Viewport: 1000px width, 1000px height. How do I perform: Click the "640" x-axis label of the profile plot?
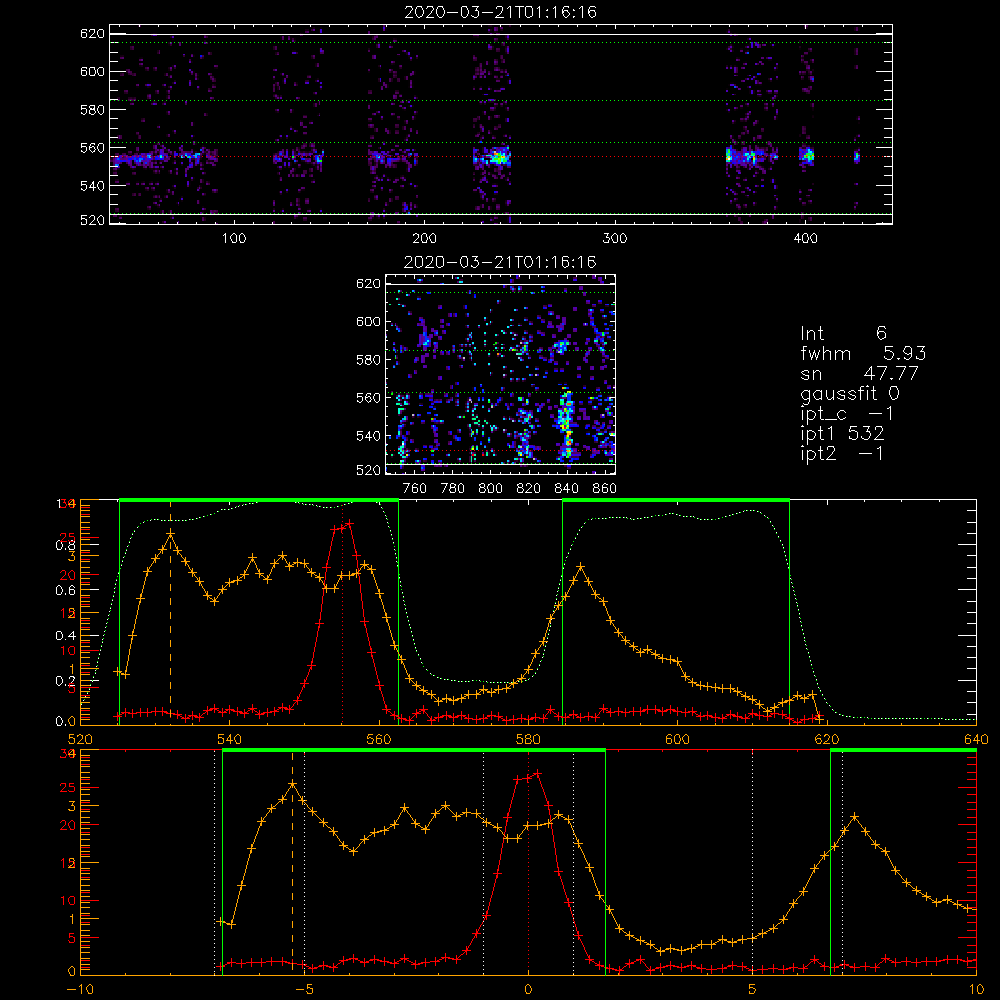click(x=976, y=740)
